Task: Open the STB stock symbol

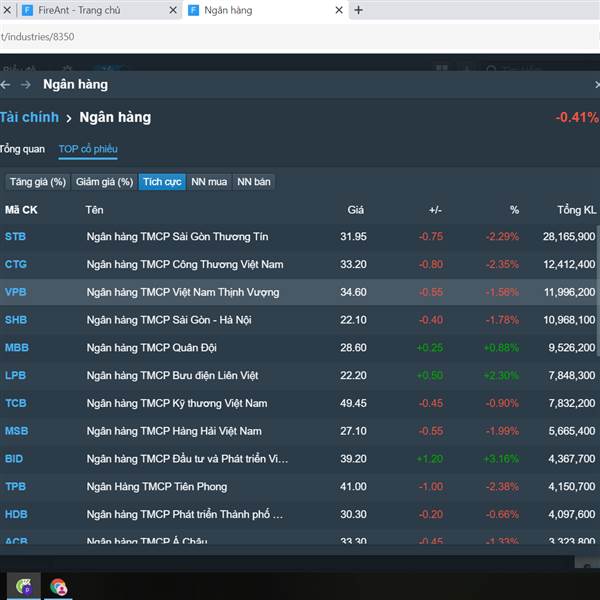Action: coord(15,236)
